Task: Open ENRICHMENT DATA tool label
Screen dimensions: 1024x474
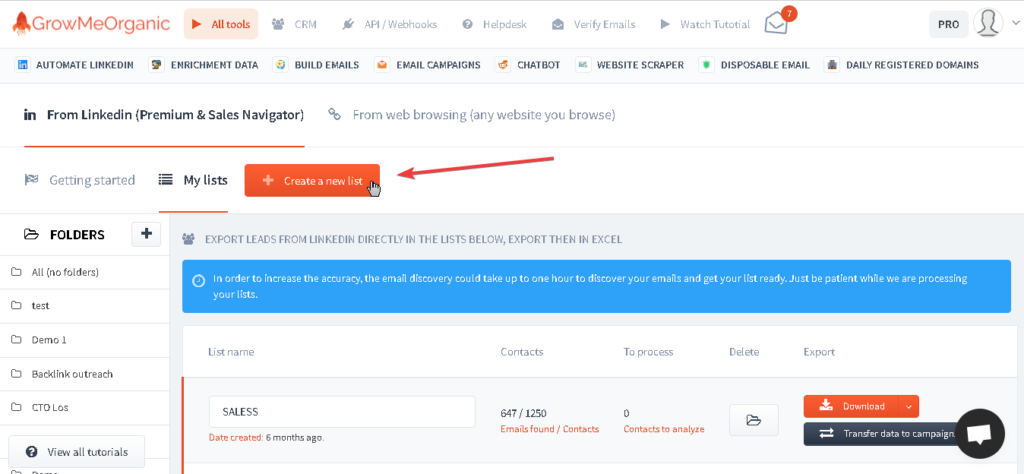Action: (x=214, y=65)
